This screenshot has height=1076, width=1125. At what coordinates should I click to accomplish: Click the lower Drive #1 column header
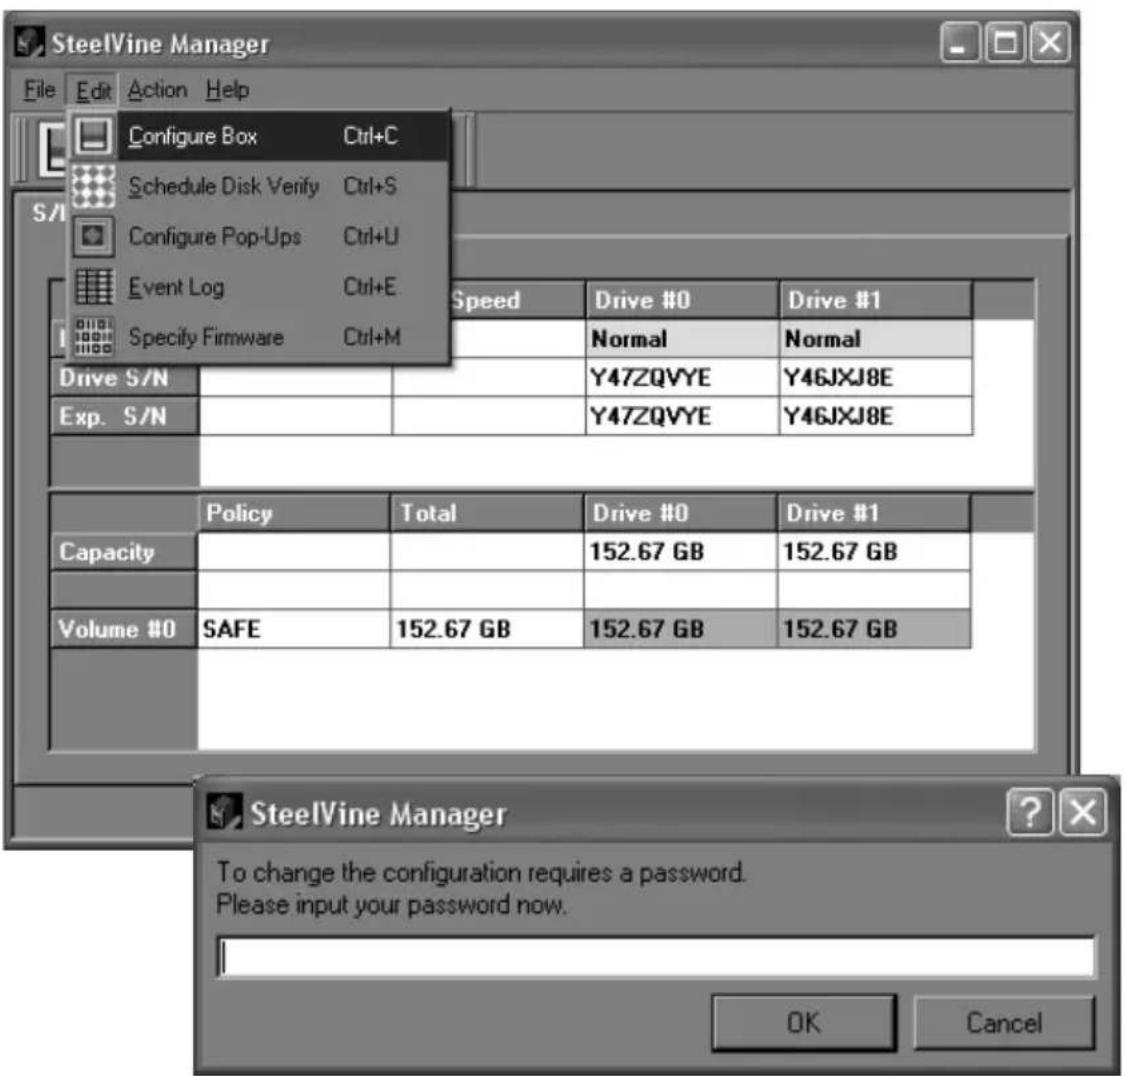pyautogui.click(x=873, y=513)
